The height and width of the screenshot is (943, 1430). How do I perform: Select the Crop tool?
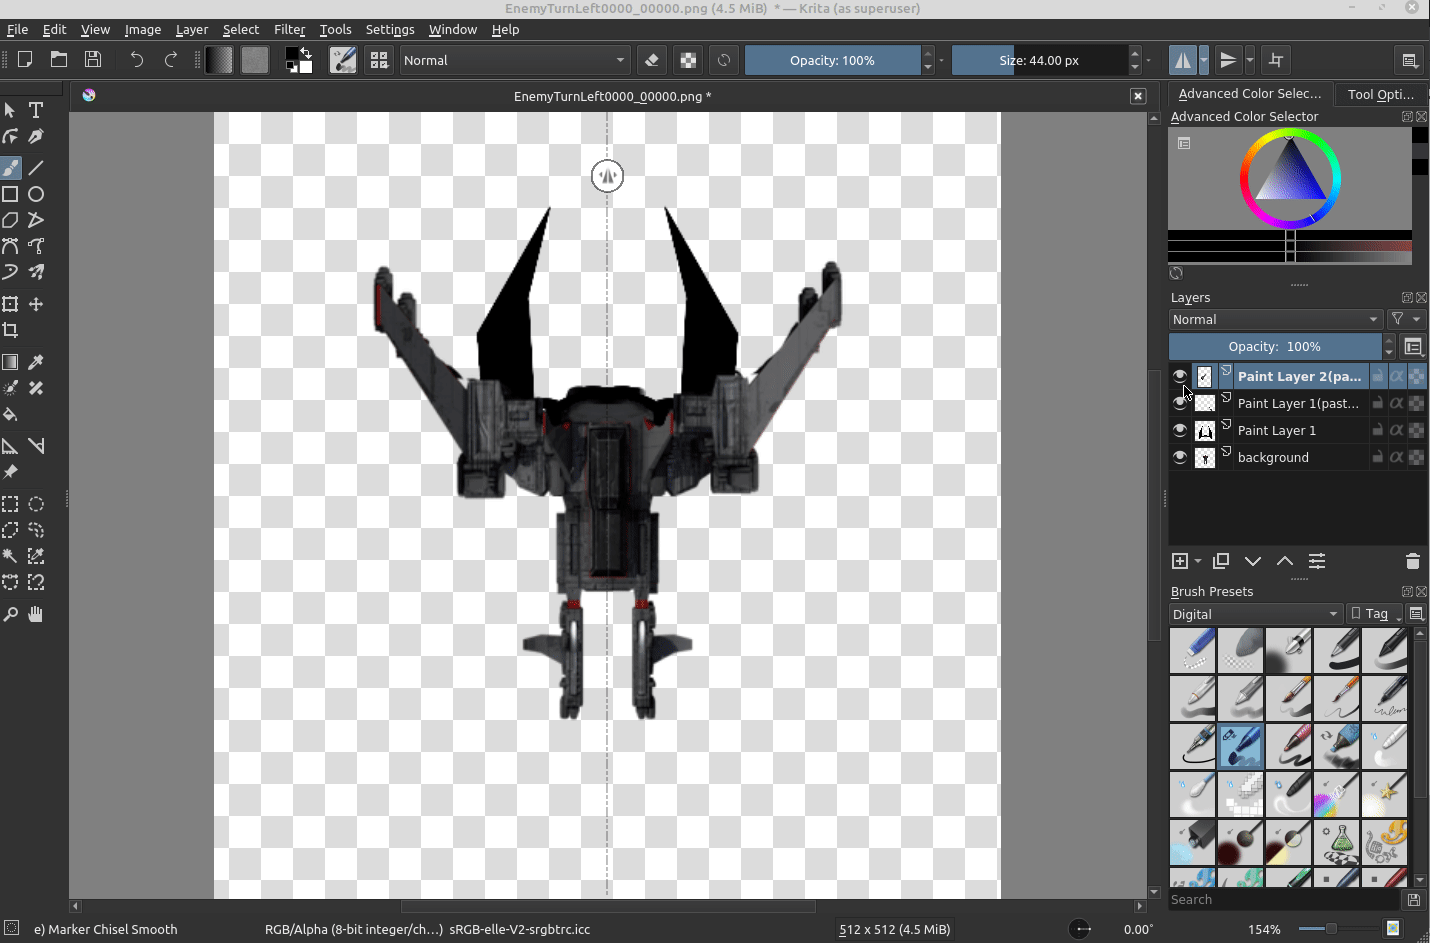[11, 330]
